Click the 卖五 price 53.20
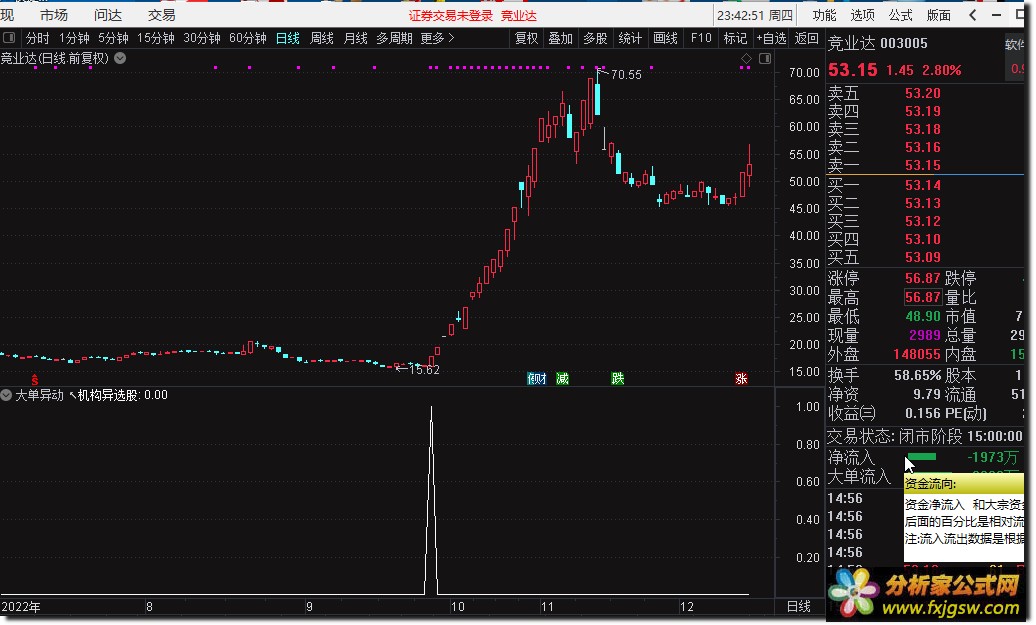Image resolution: width=1036 pixels, height=625 pixels. (922, 93)
